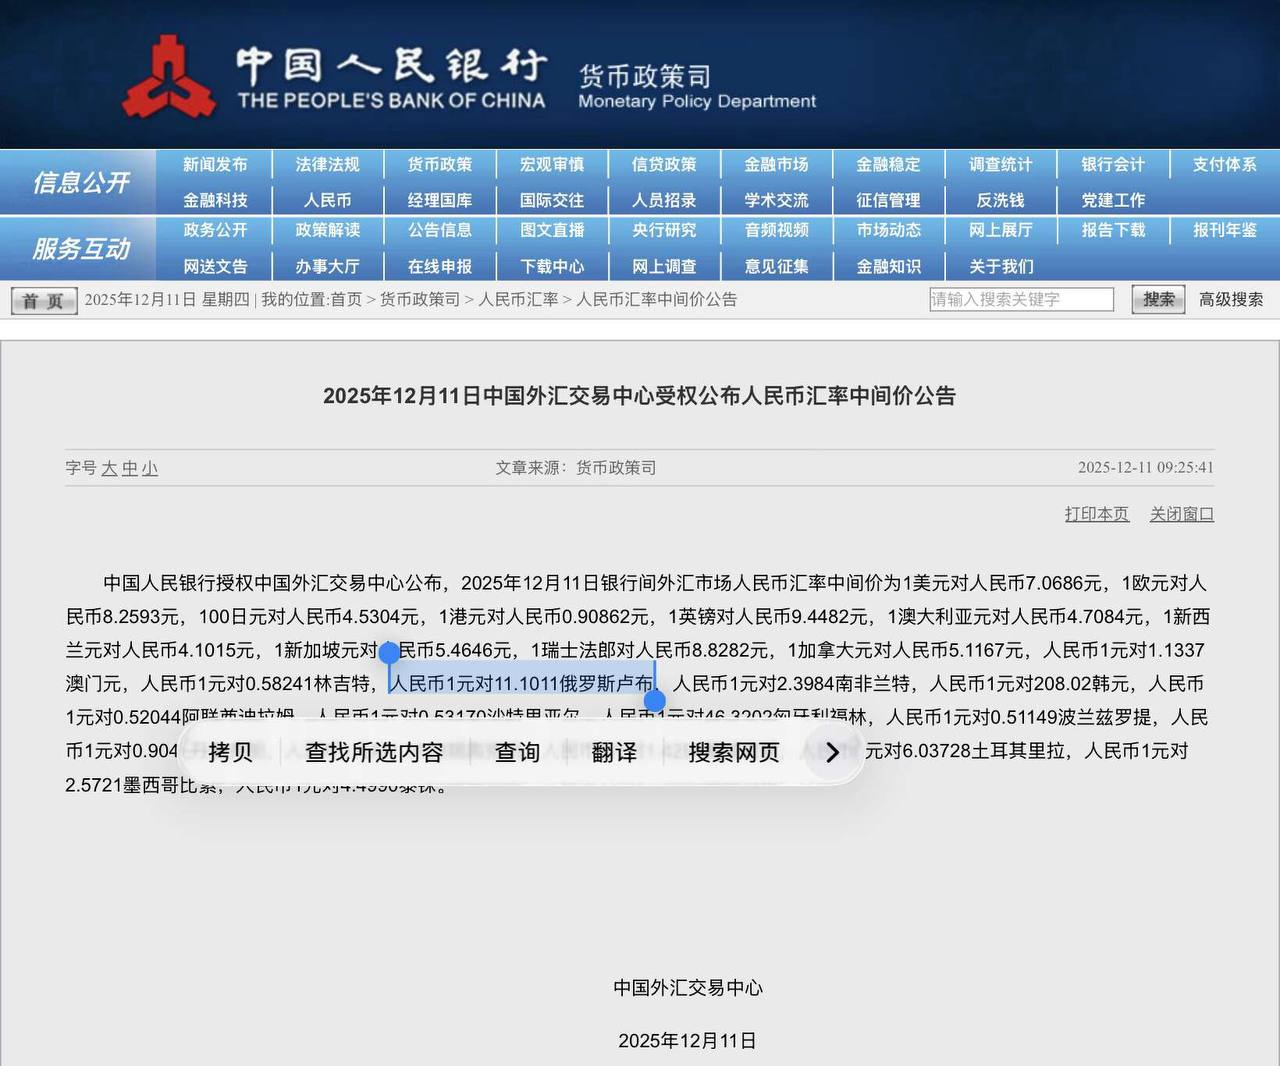Screen dimensions: 1280x1066
Task: Click 关闭窗口 link
Action: pyautogui.click(x=1181, y=514)
